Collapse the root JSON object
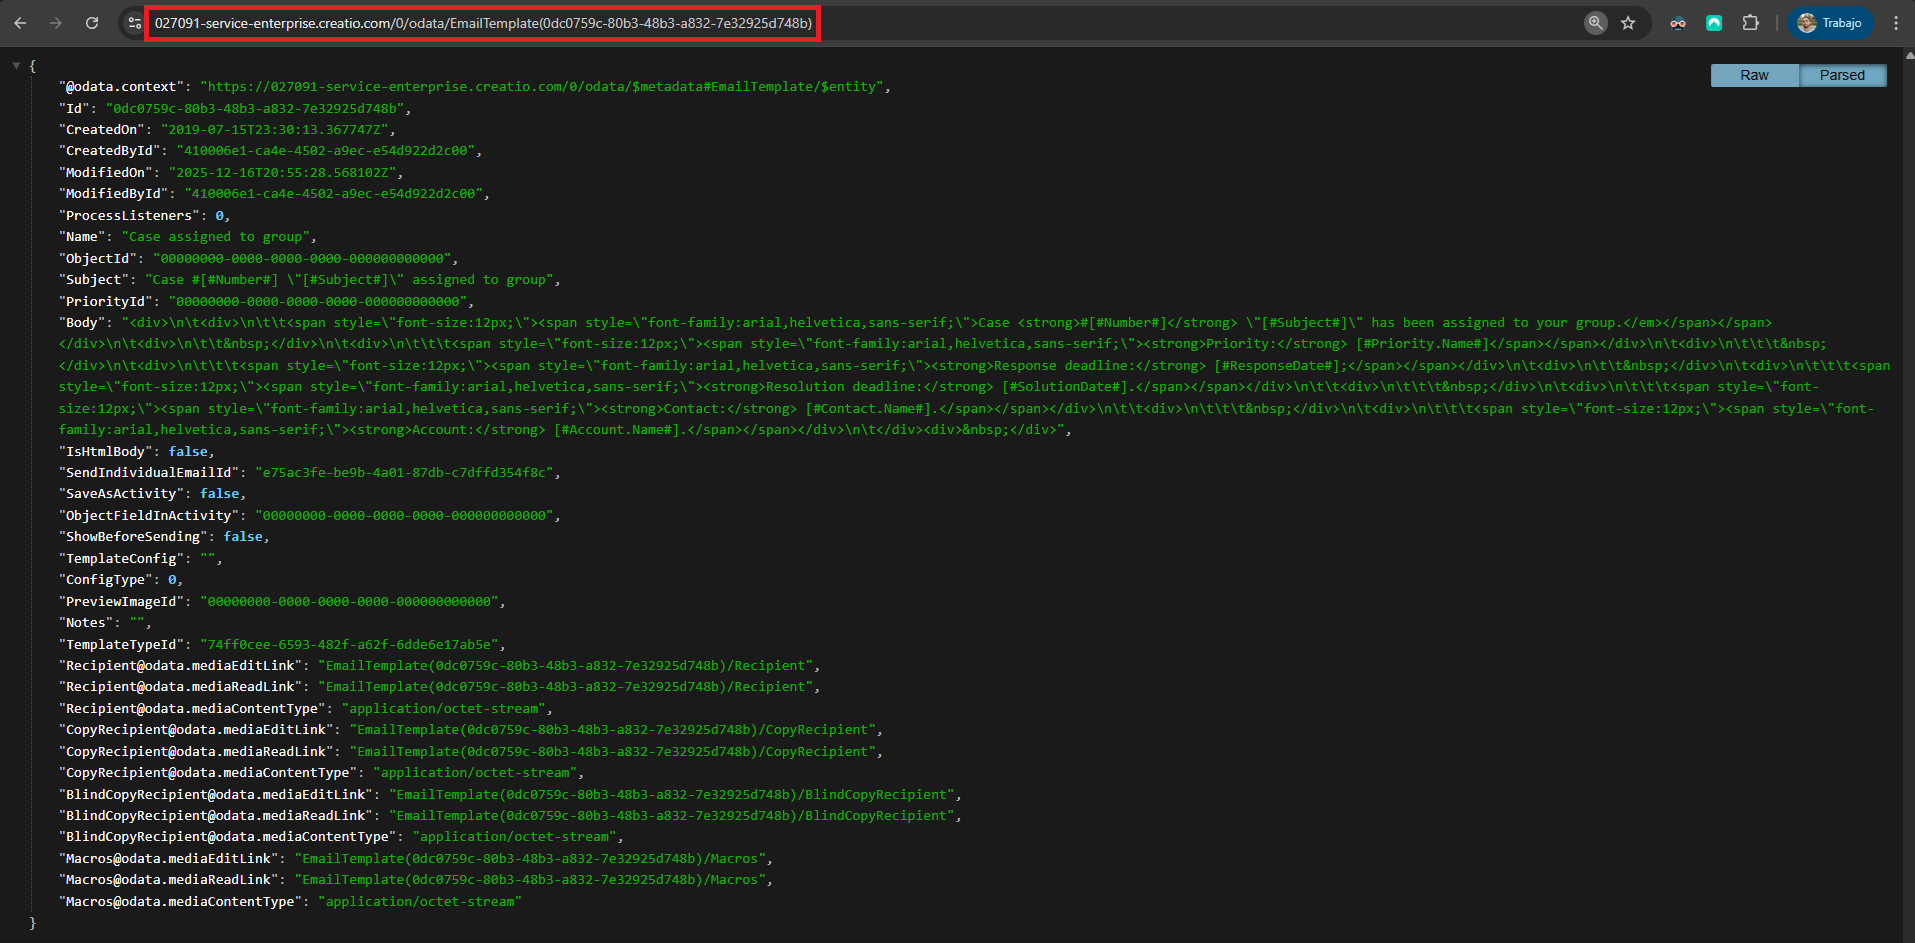 click(16, 66)
